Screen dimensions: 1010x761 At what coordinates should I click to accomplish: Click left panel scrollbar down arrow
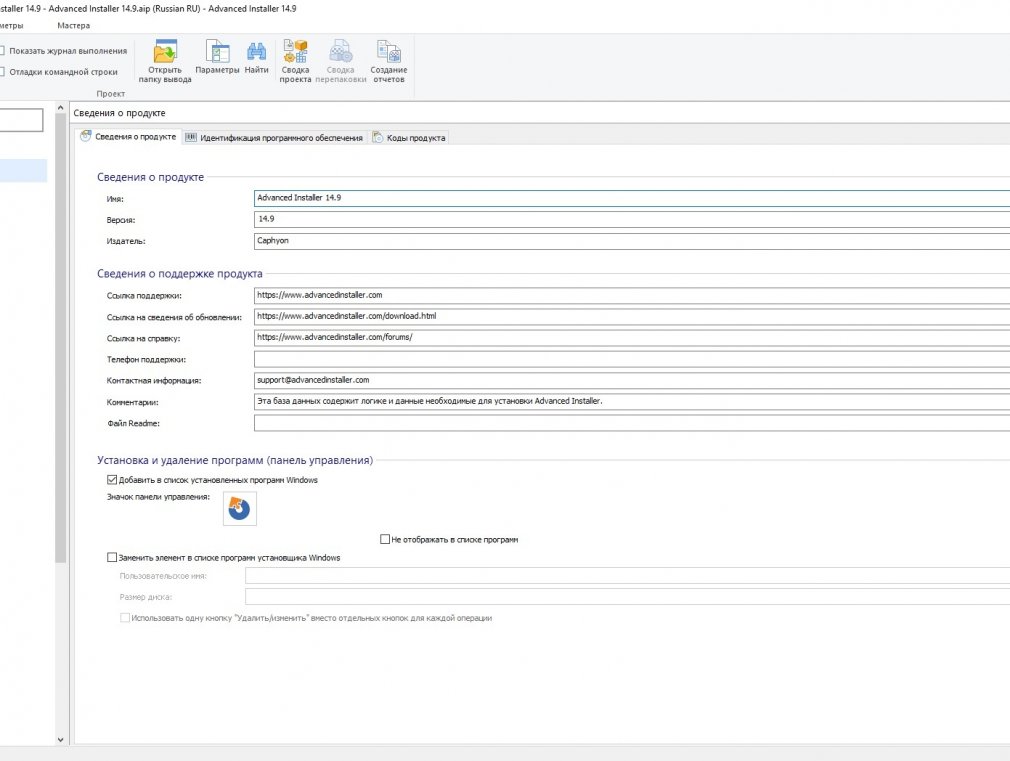[x=61, y=740]
